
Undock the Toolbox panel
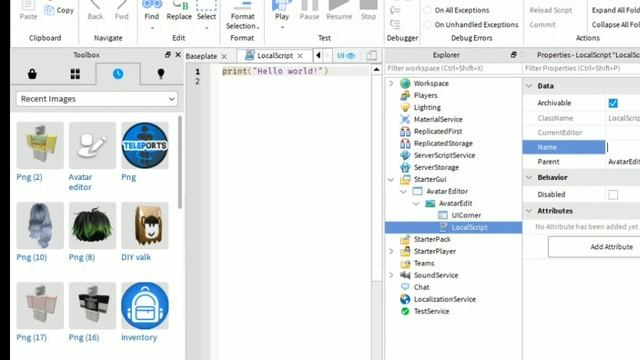click(x=168, y=55)
